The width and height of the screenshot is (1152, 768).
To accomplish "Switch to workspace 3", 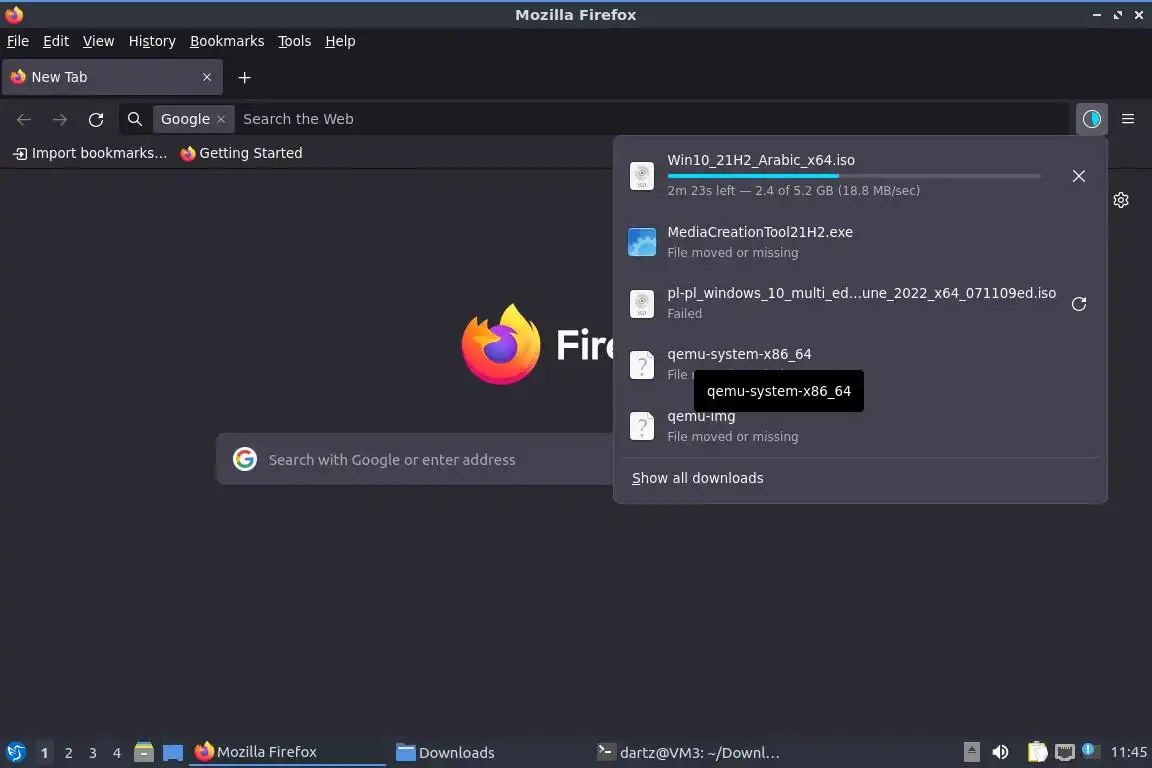I will [93, 753].
